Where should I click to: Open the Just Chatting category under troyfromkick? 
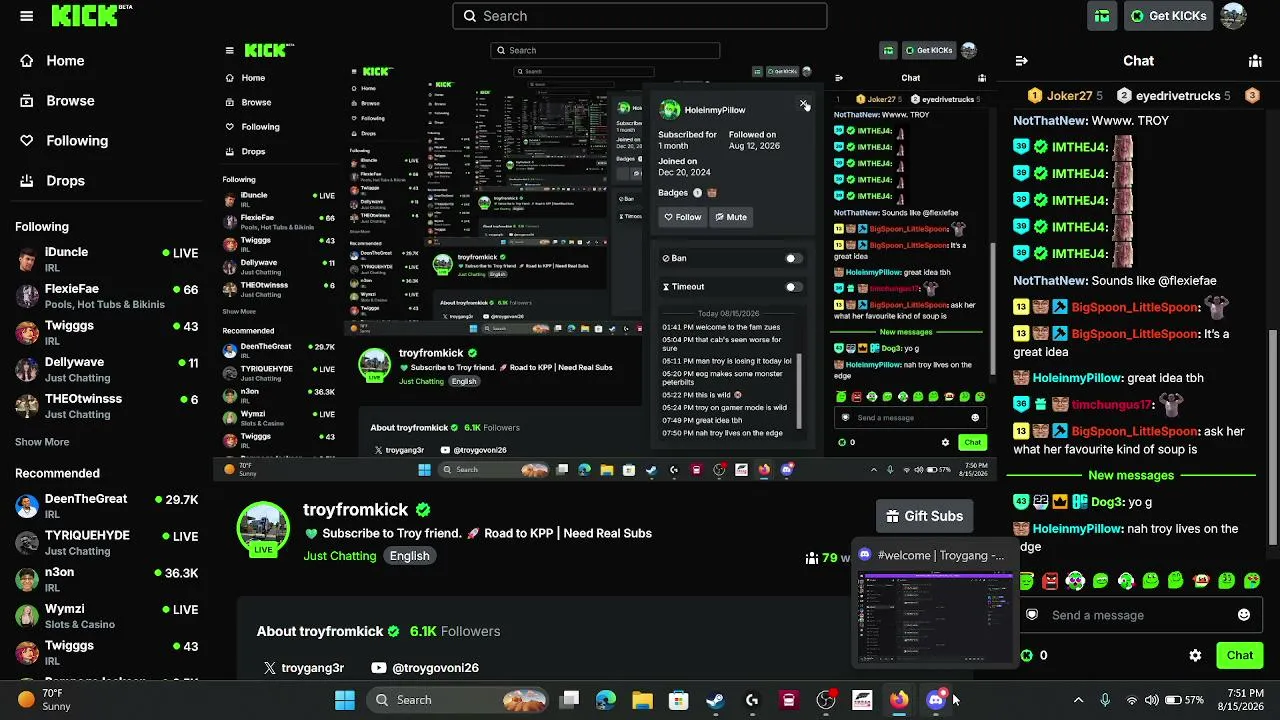pyautogui.click(x=340, y=556)
